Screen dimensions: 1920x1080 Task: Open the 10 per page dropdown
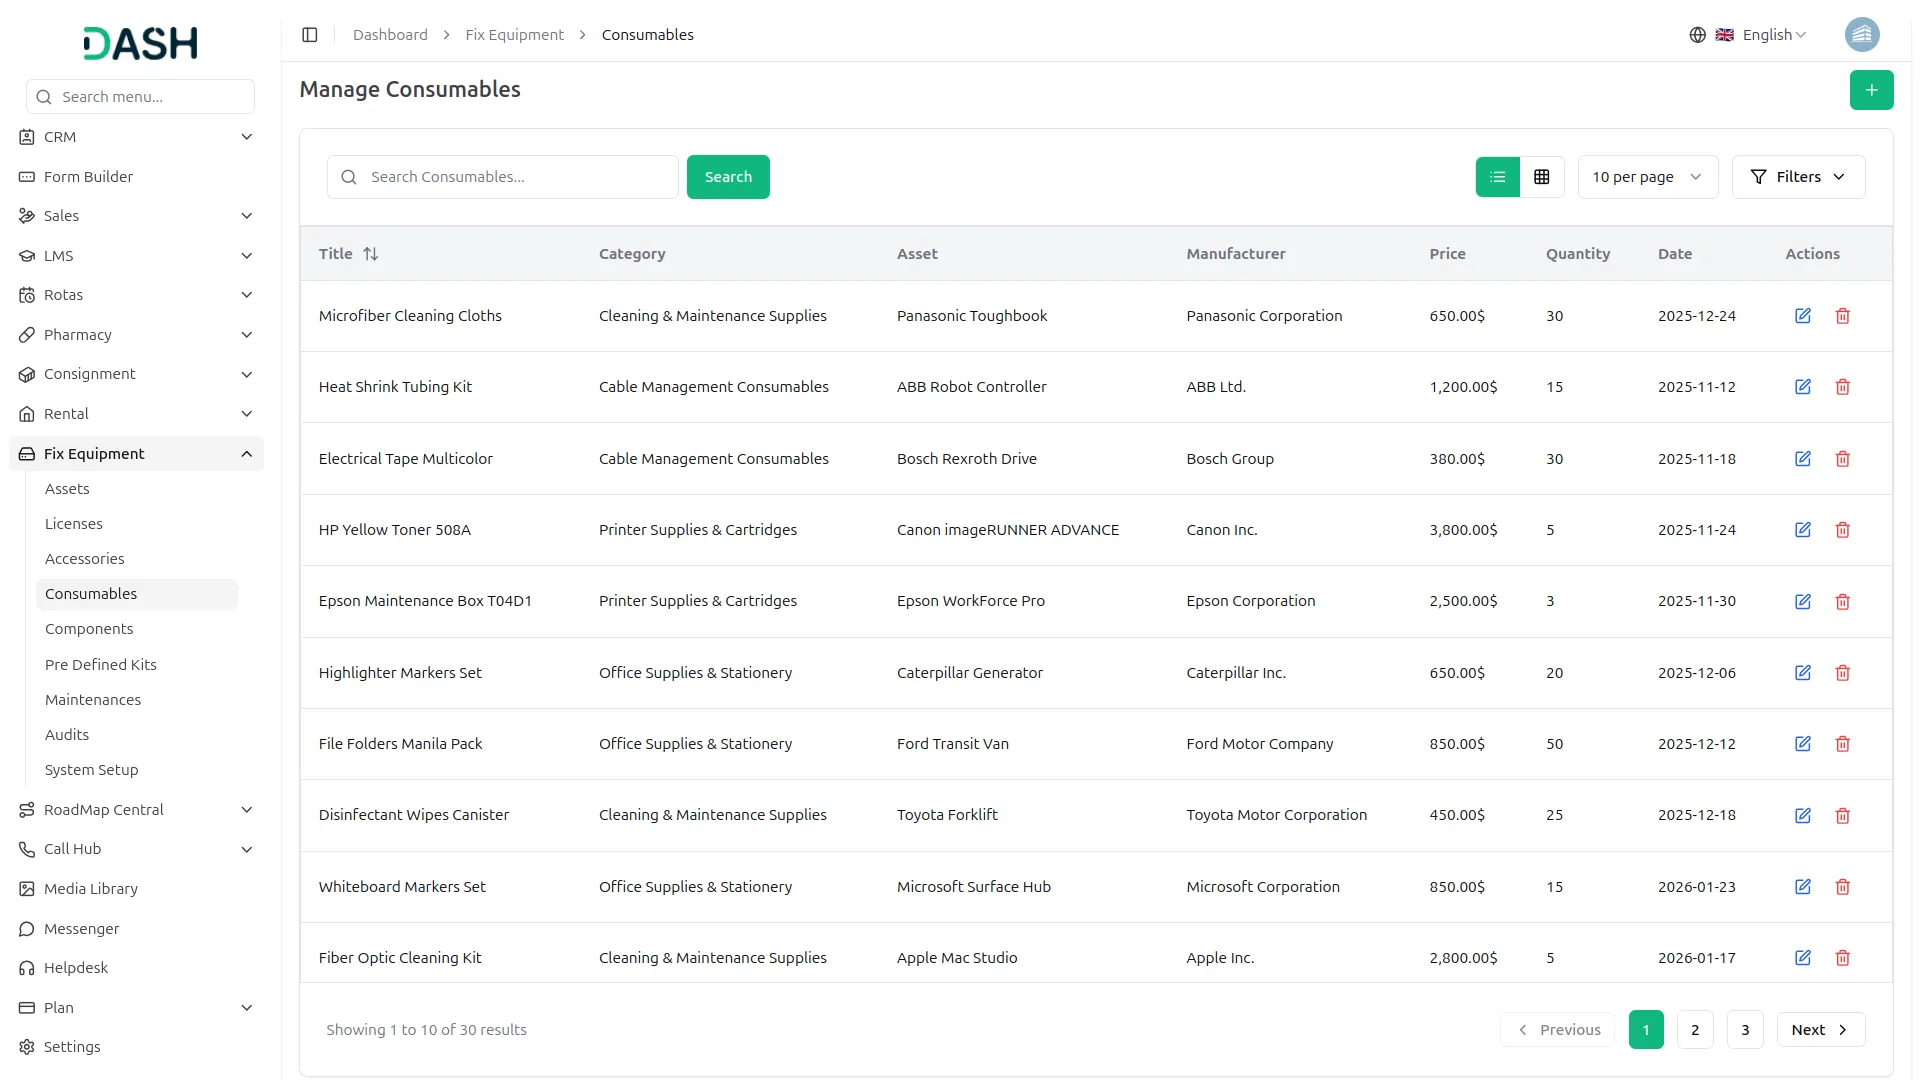click(1647, 177)
